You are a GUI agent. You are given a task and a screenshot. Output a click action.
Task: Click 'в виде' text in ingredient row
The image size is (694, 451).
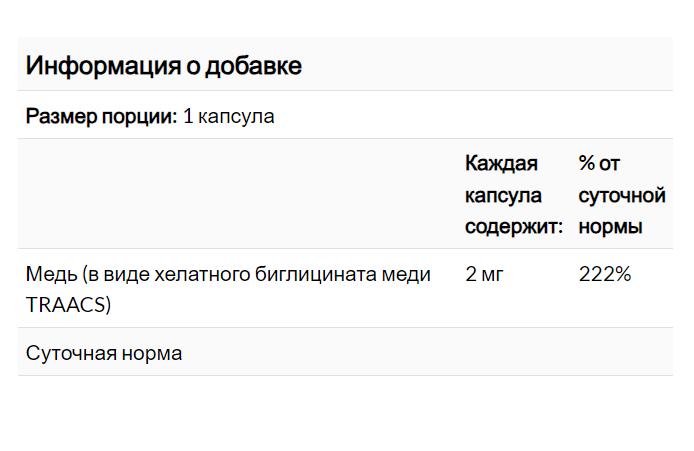tap(116, 275)
